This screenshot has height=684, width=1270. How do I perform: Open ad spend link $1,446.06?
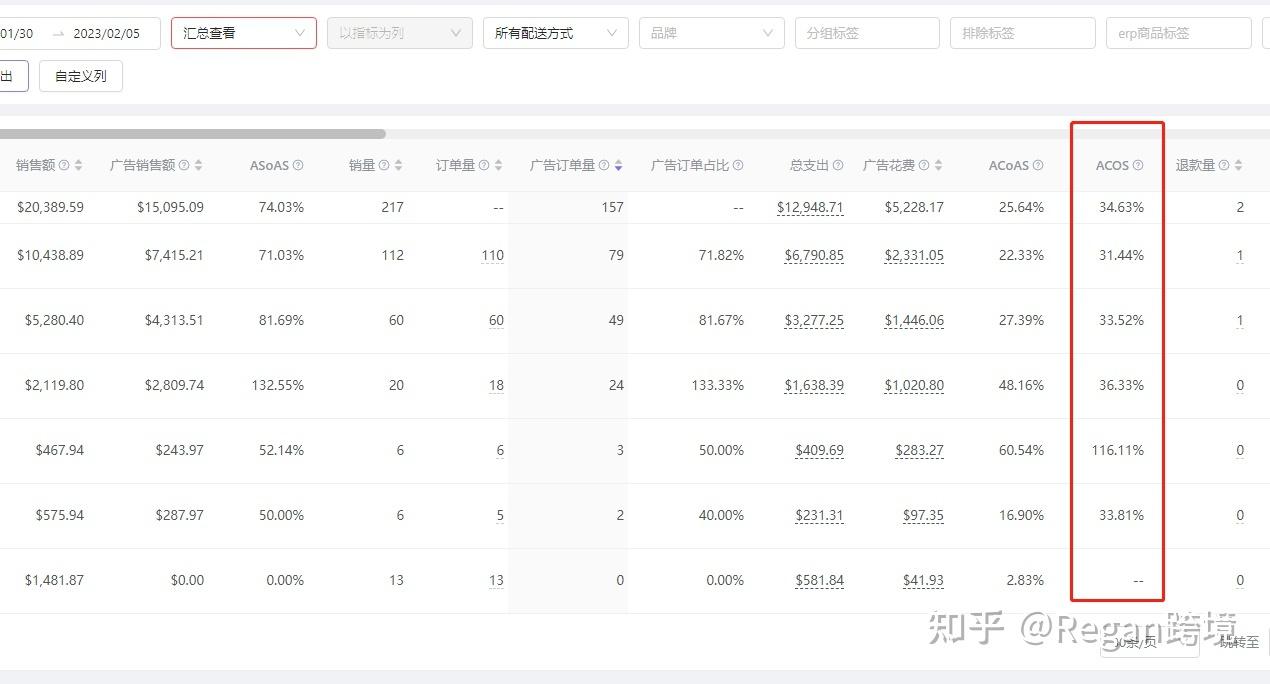(x=914, y=321)
